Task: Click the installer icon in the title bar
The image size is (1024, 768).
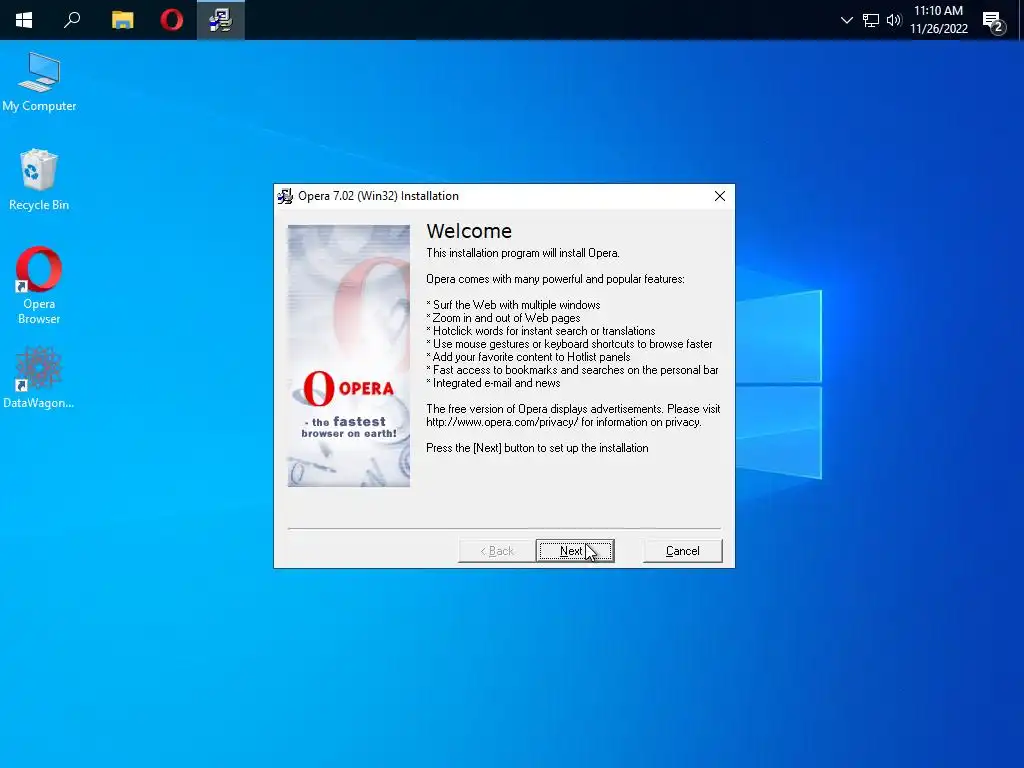Action: coord(285,196)
